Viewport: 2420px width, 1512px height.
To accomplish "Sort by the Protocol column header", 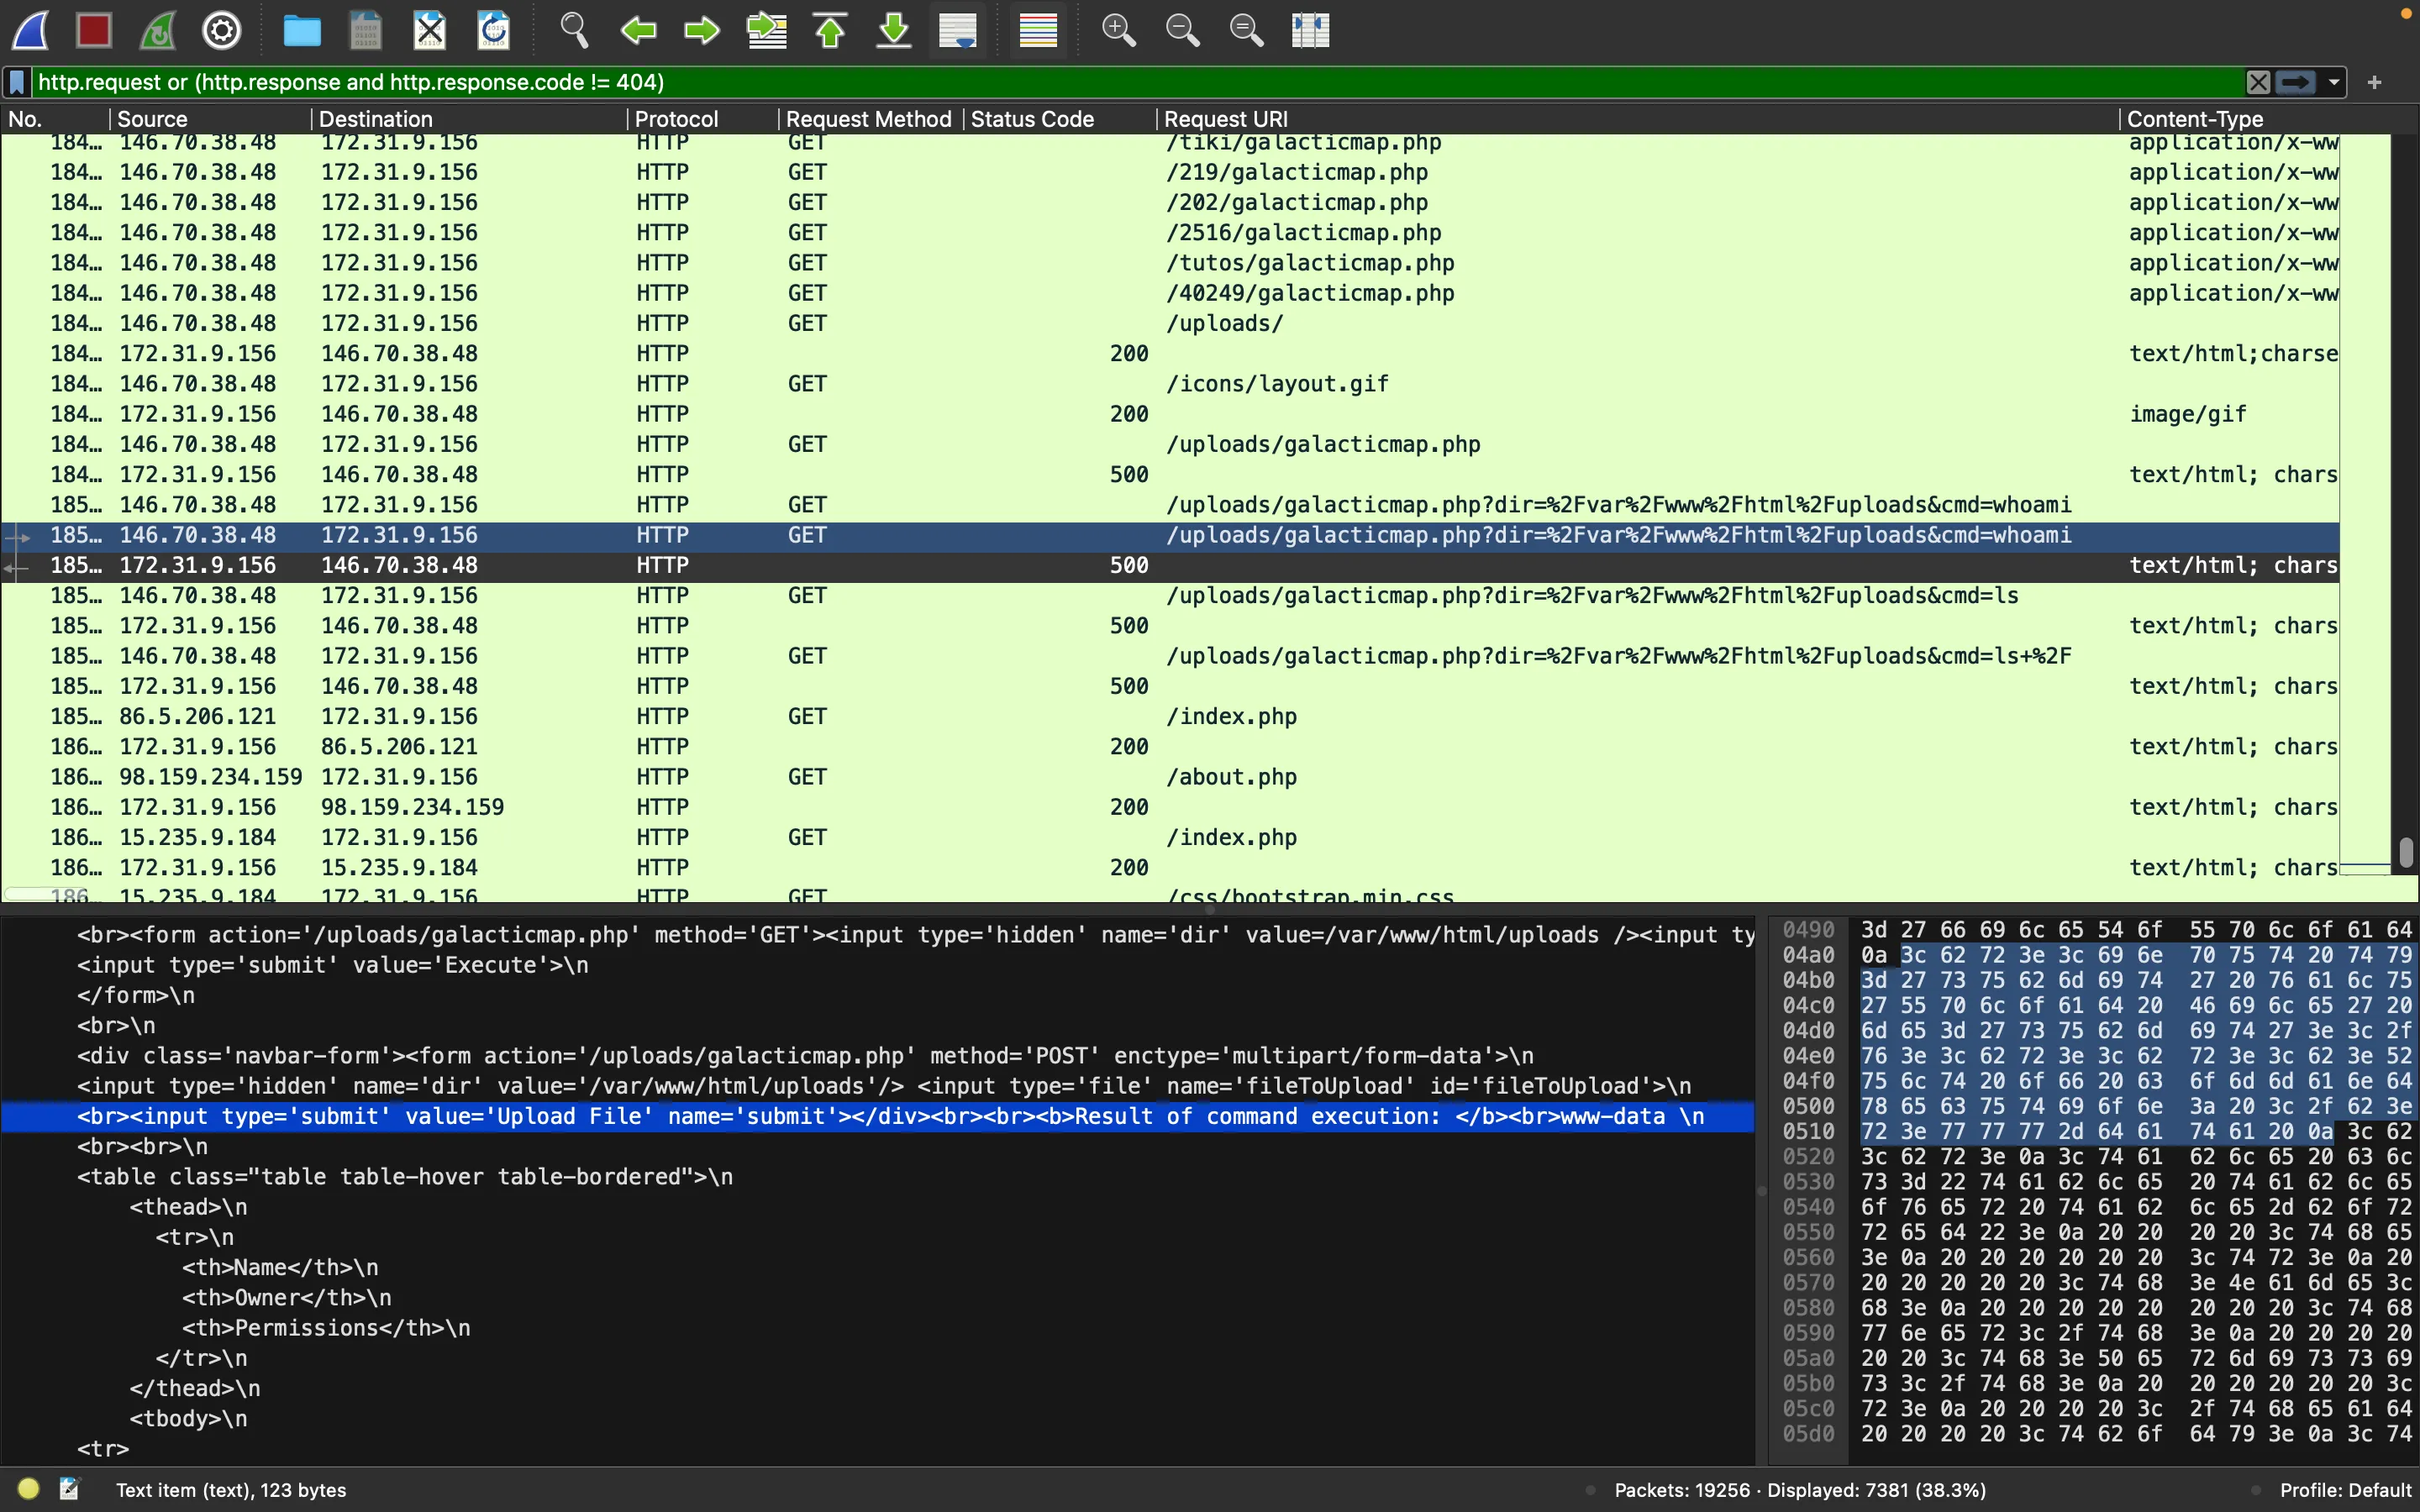I will point(702,119).
